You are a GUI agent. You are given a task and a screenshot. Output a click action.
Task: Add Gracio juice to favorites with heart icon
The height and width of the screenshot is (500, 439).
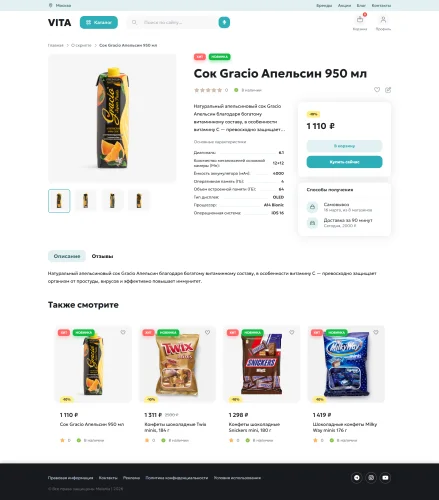pos(377,90)
